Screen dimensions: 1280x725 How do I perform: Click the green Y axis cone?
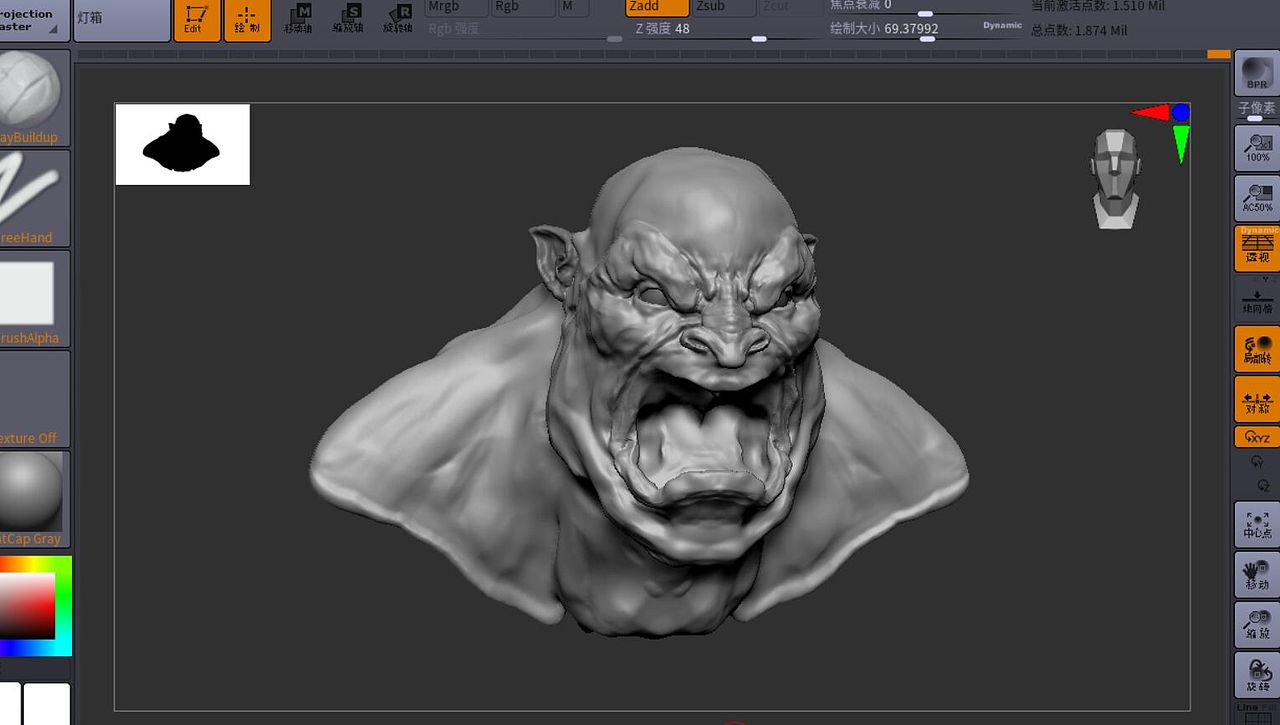point(1181,143)
